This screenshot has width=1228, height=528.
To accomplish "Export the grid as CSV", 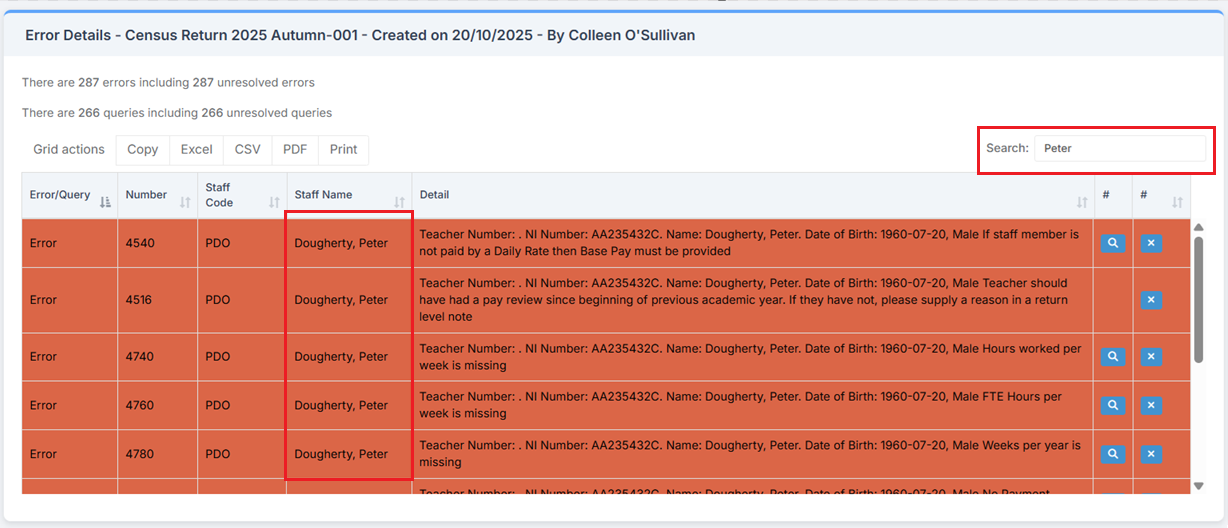I will (247, 150).
